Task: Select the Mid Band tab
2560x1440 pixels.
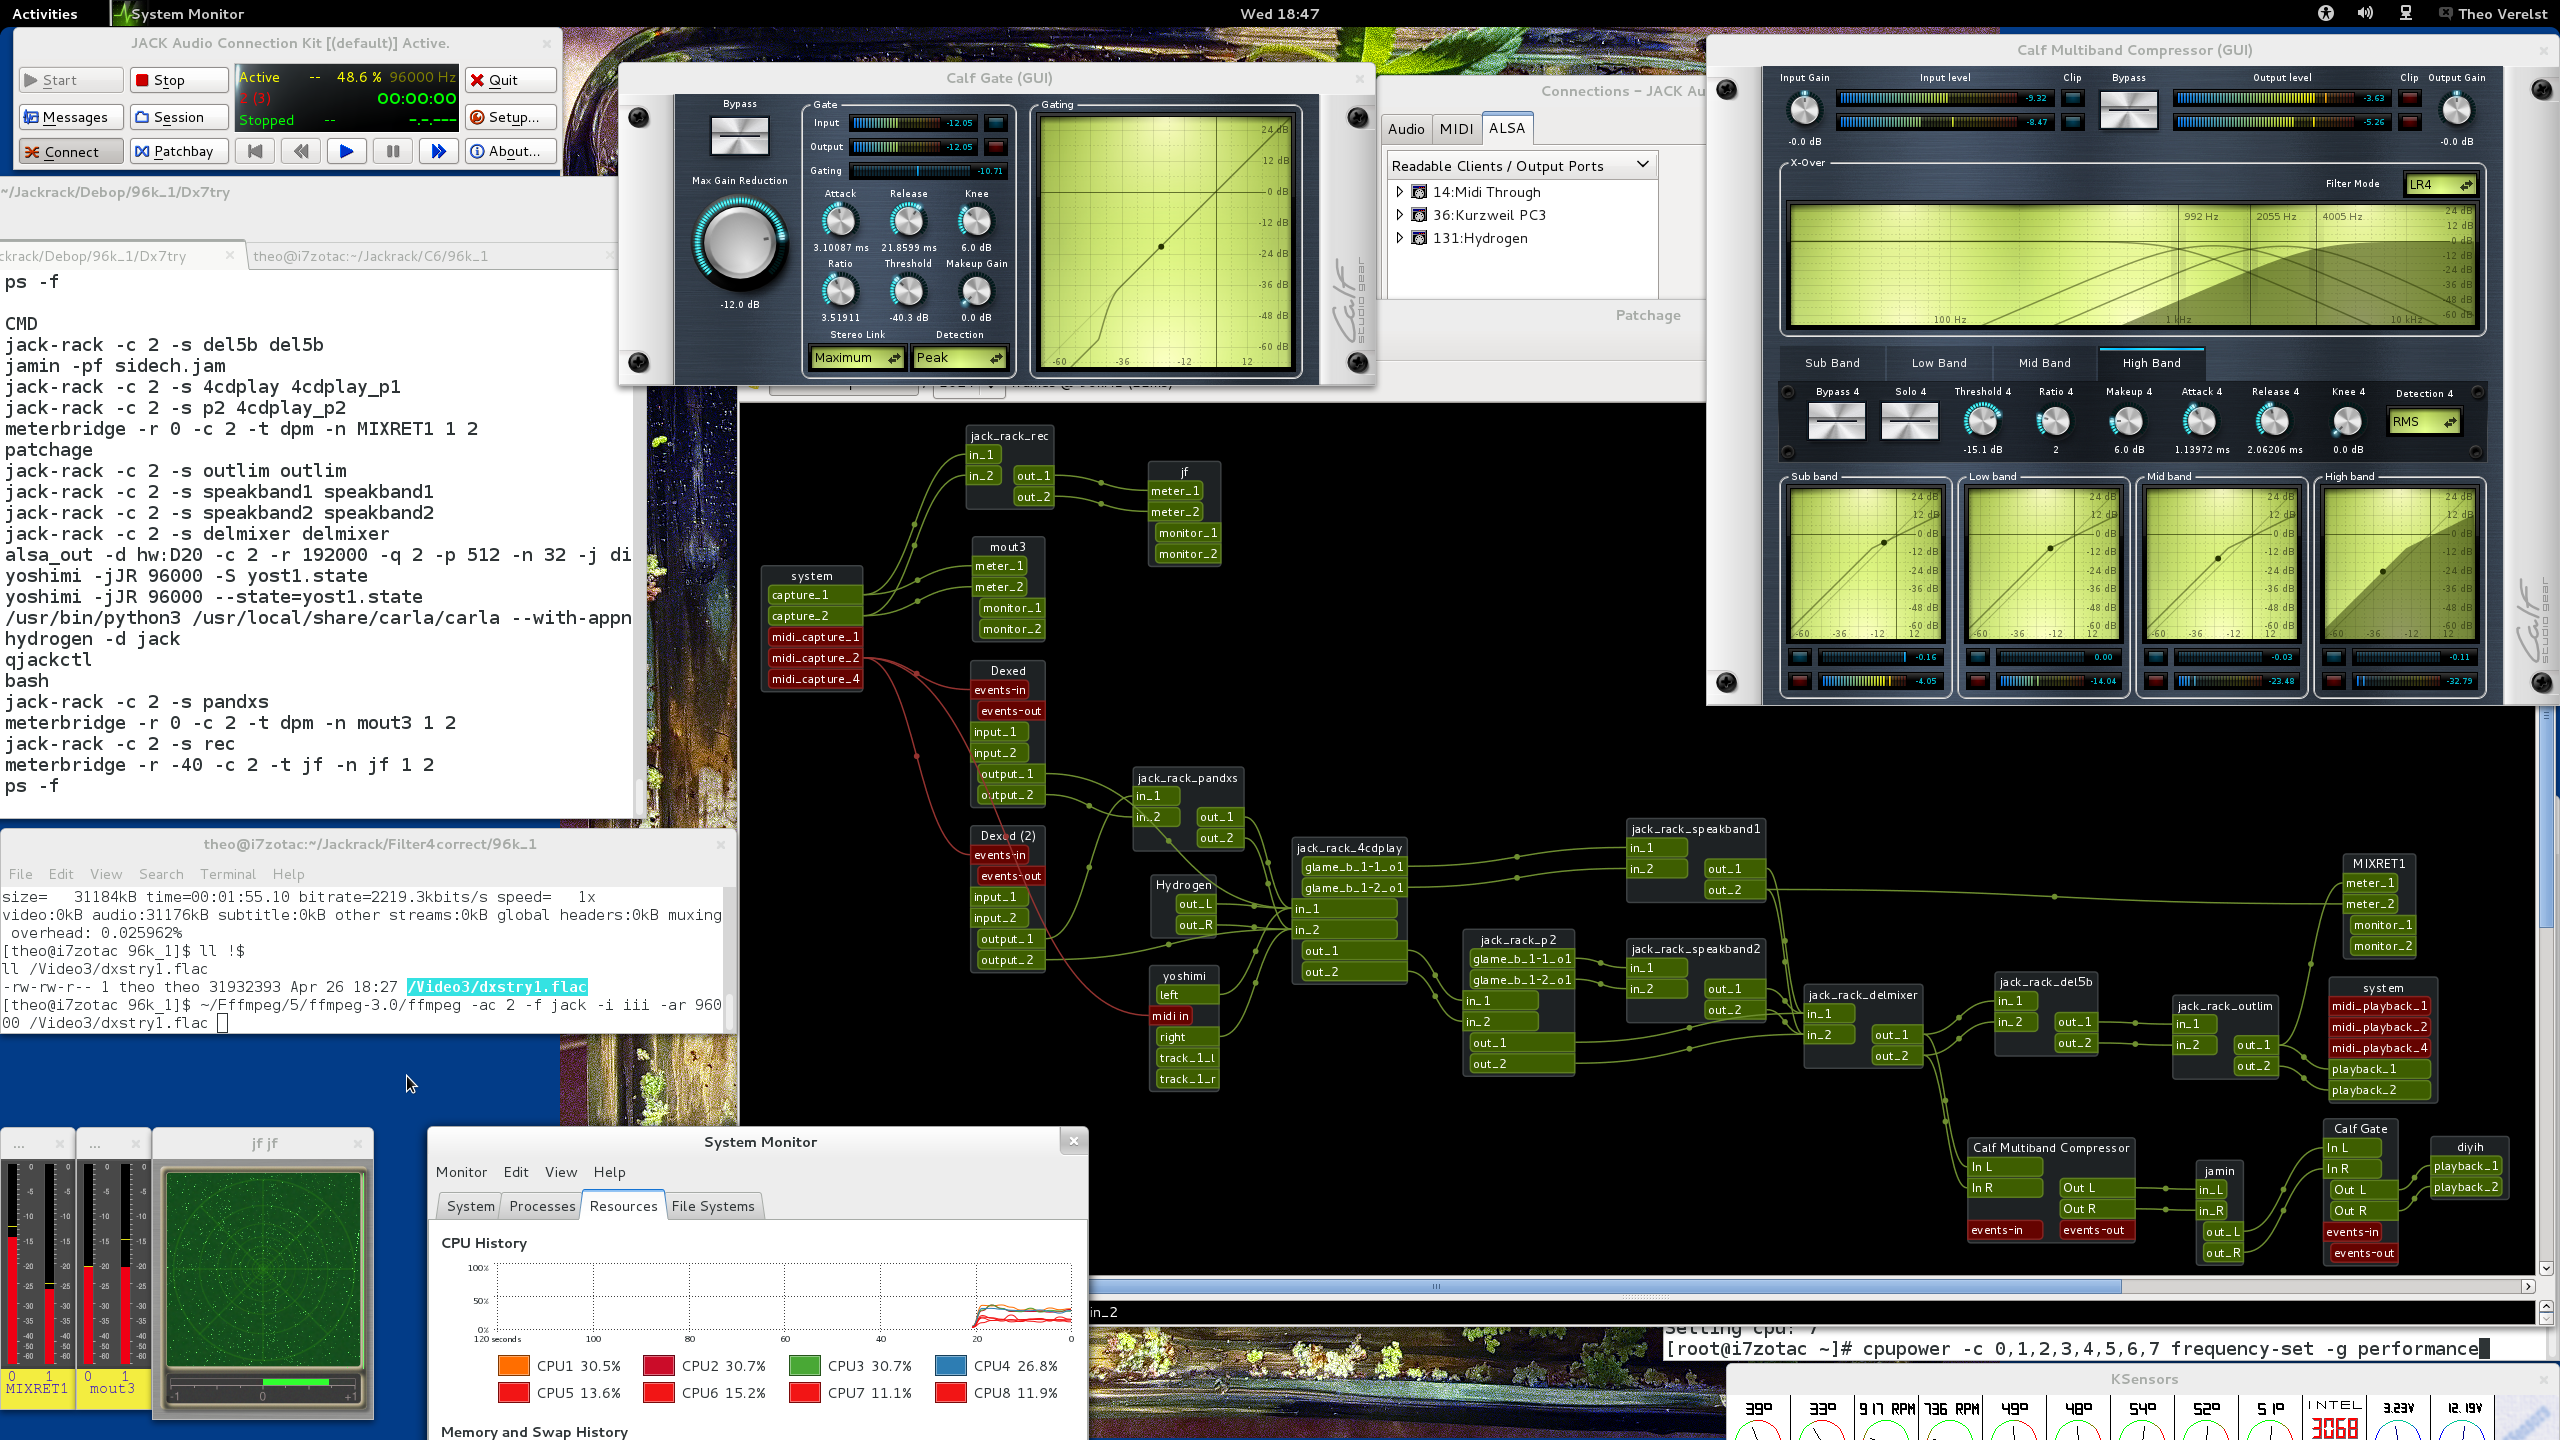Action: pos(2044,363)
